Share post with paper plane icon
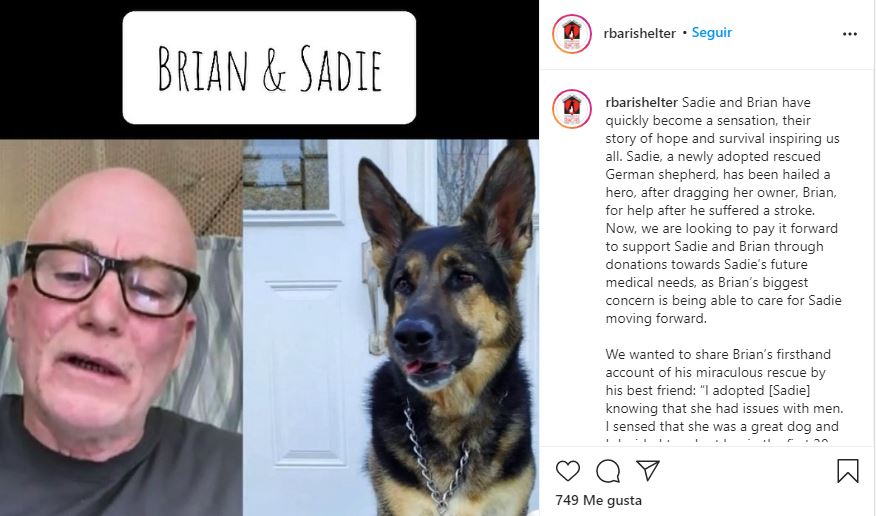Screen dimensions: 876x516 (648, 470)
